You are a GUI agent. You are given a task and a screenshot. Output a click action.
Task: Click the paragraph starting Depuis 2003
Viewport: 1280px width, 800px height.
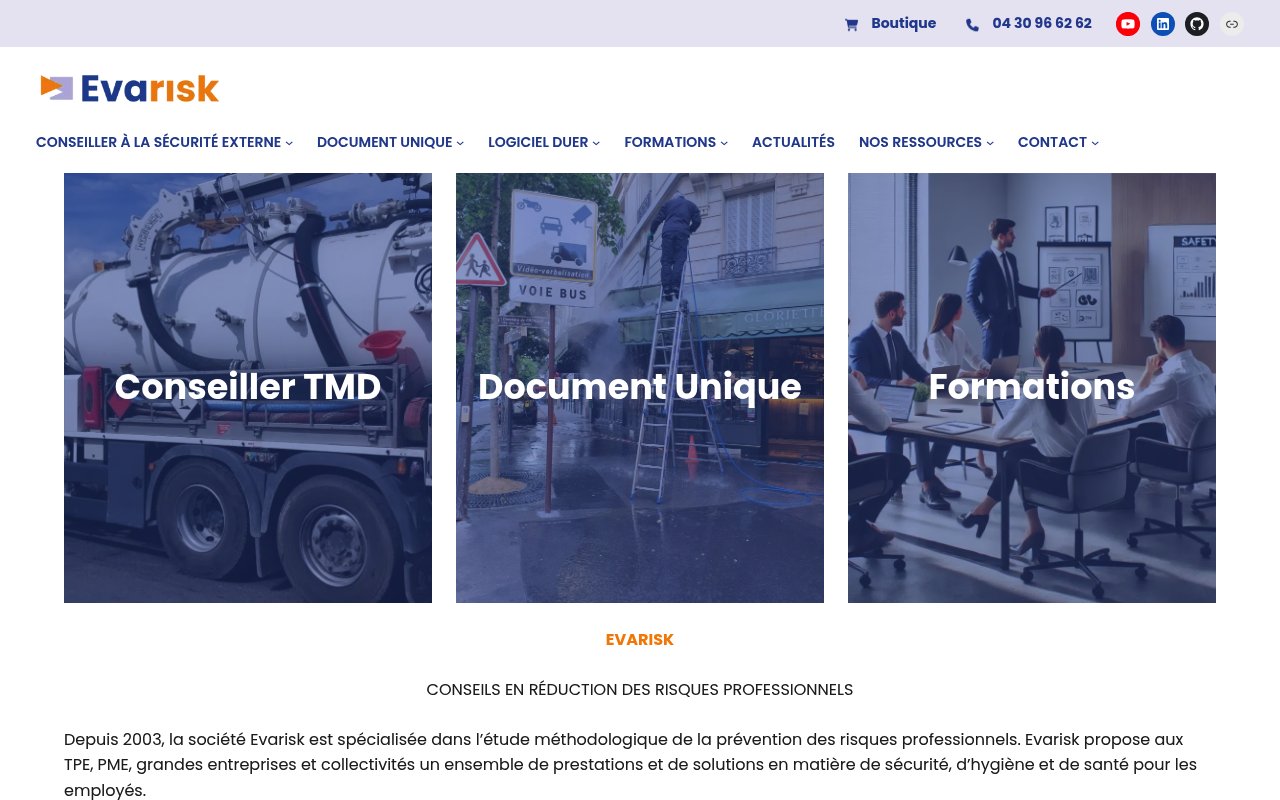[640, 765]
